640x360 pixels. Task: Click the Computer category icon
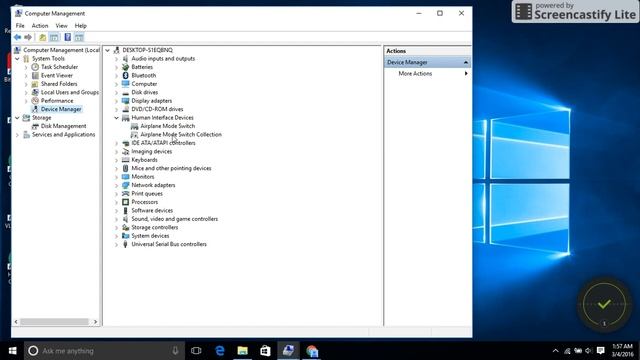[x=125, y=84]
